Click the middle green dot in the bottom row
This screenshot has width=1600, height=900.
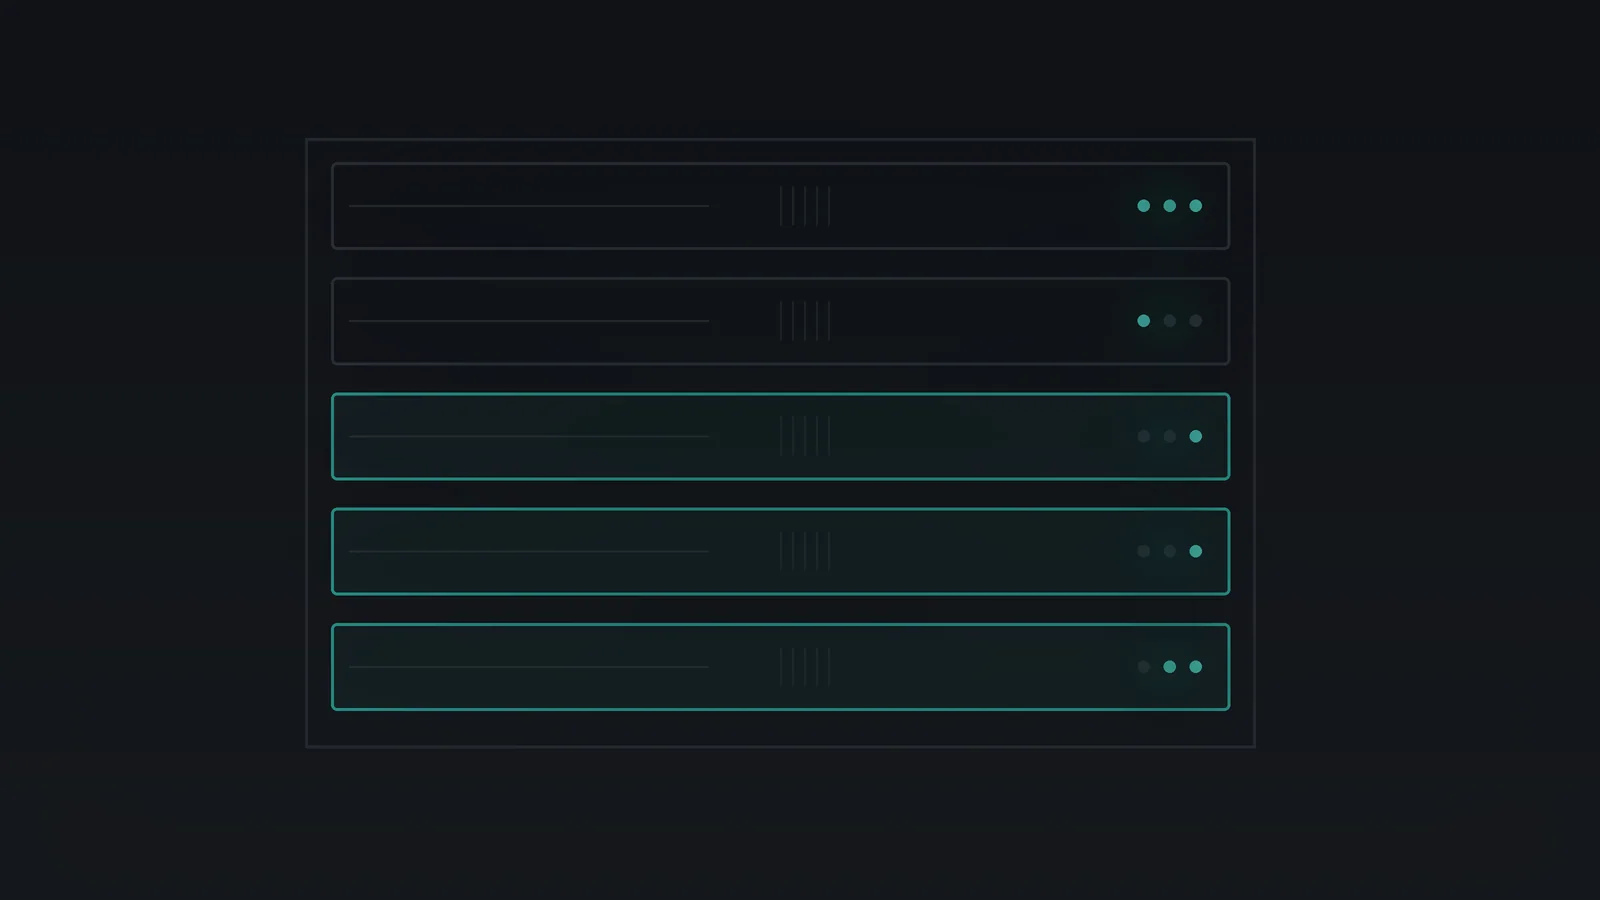point(1169,667)
